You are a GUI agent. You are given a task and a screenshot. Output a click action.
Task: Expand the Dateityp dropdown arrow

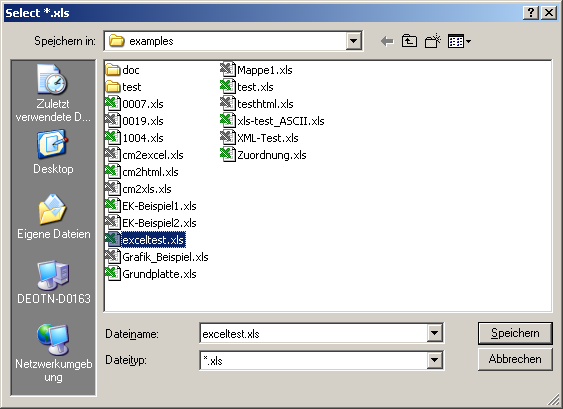tap(434, 360)
